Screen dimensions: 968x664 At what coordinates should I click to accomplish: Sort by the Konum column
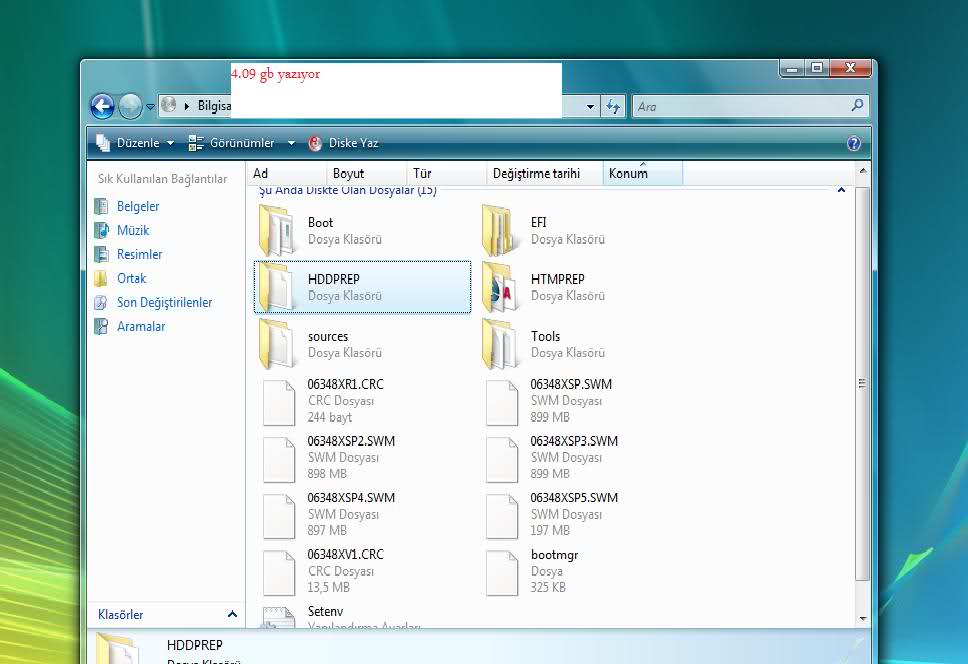pos(643,173)
